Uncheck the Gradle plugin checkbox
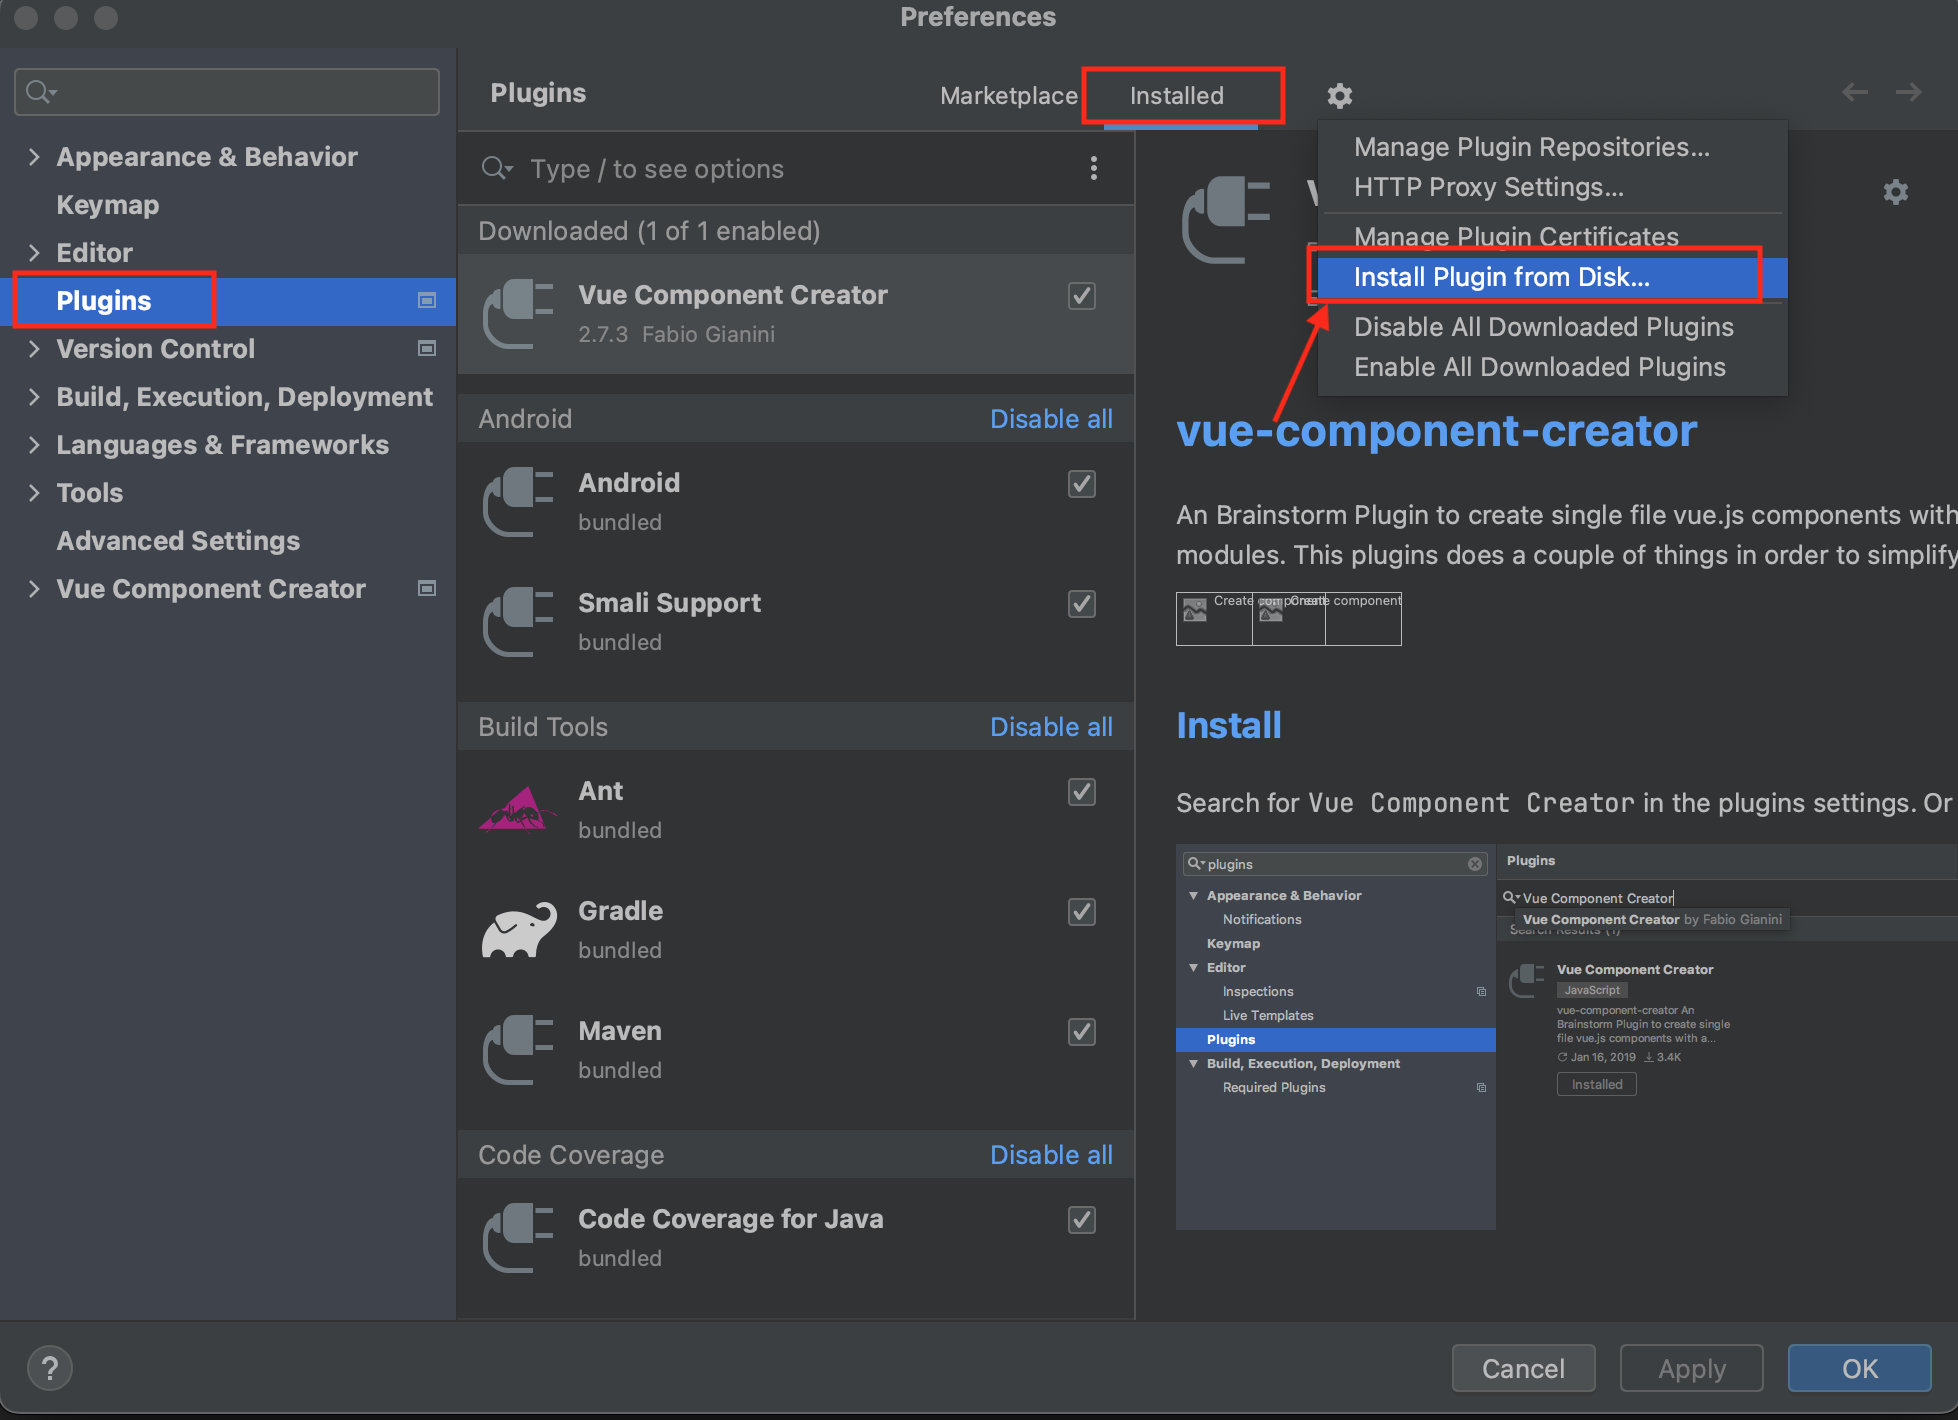 [x=1081, y=912]
